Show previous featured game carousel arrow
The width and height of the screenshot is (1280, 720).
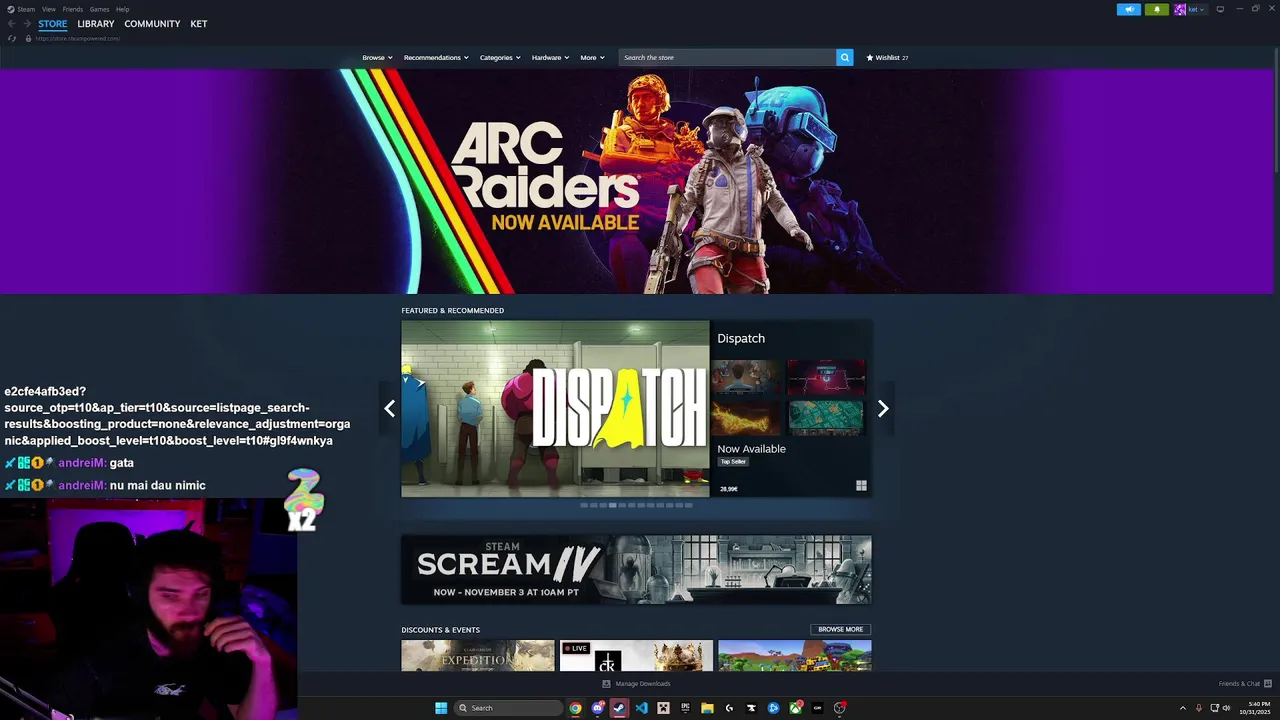tap(389, 408)
